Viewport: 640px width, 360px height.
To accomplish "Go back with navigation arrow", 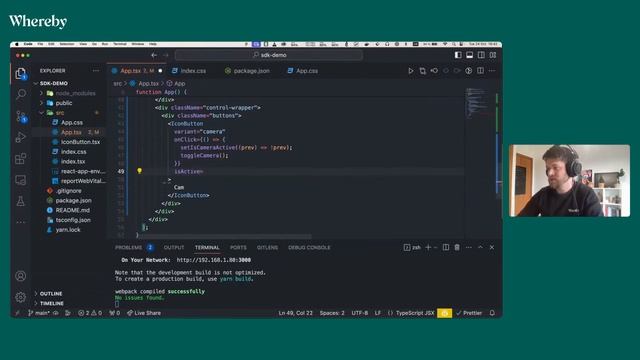I will (x=154, y=55).
